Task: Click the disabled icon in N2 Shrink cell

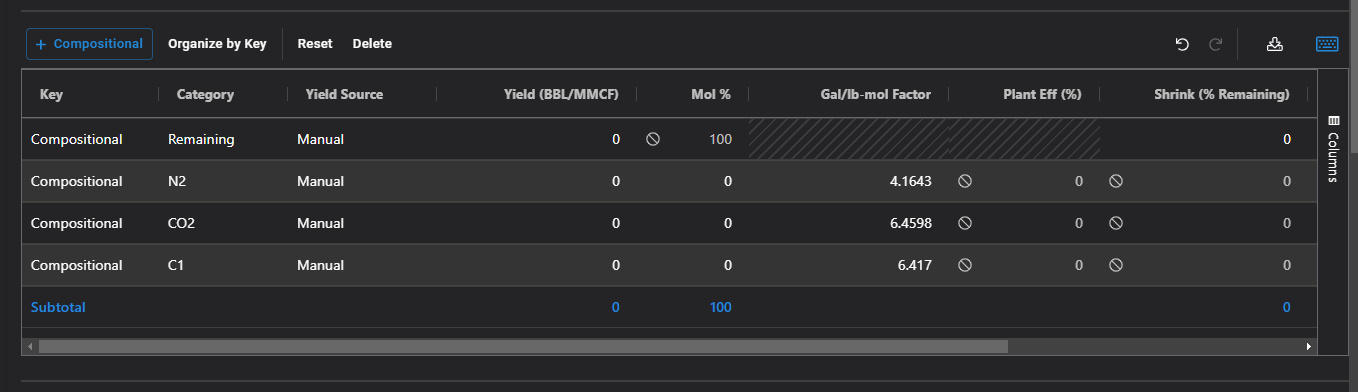Action: point(1115,182)
